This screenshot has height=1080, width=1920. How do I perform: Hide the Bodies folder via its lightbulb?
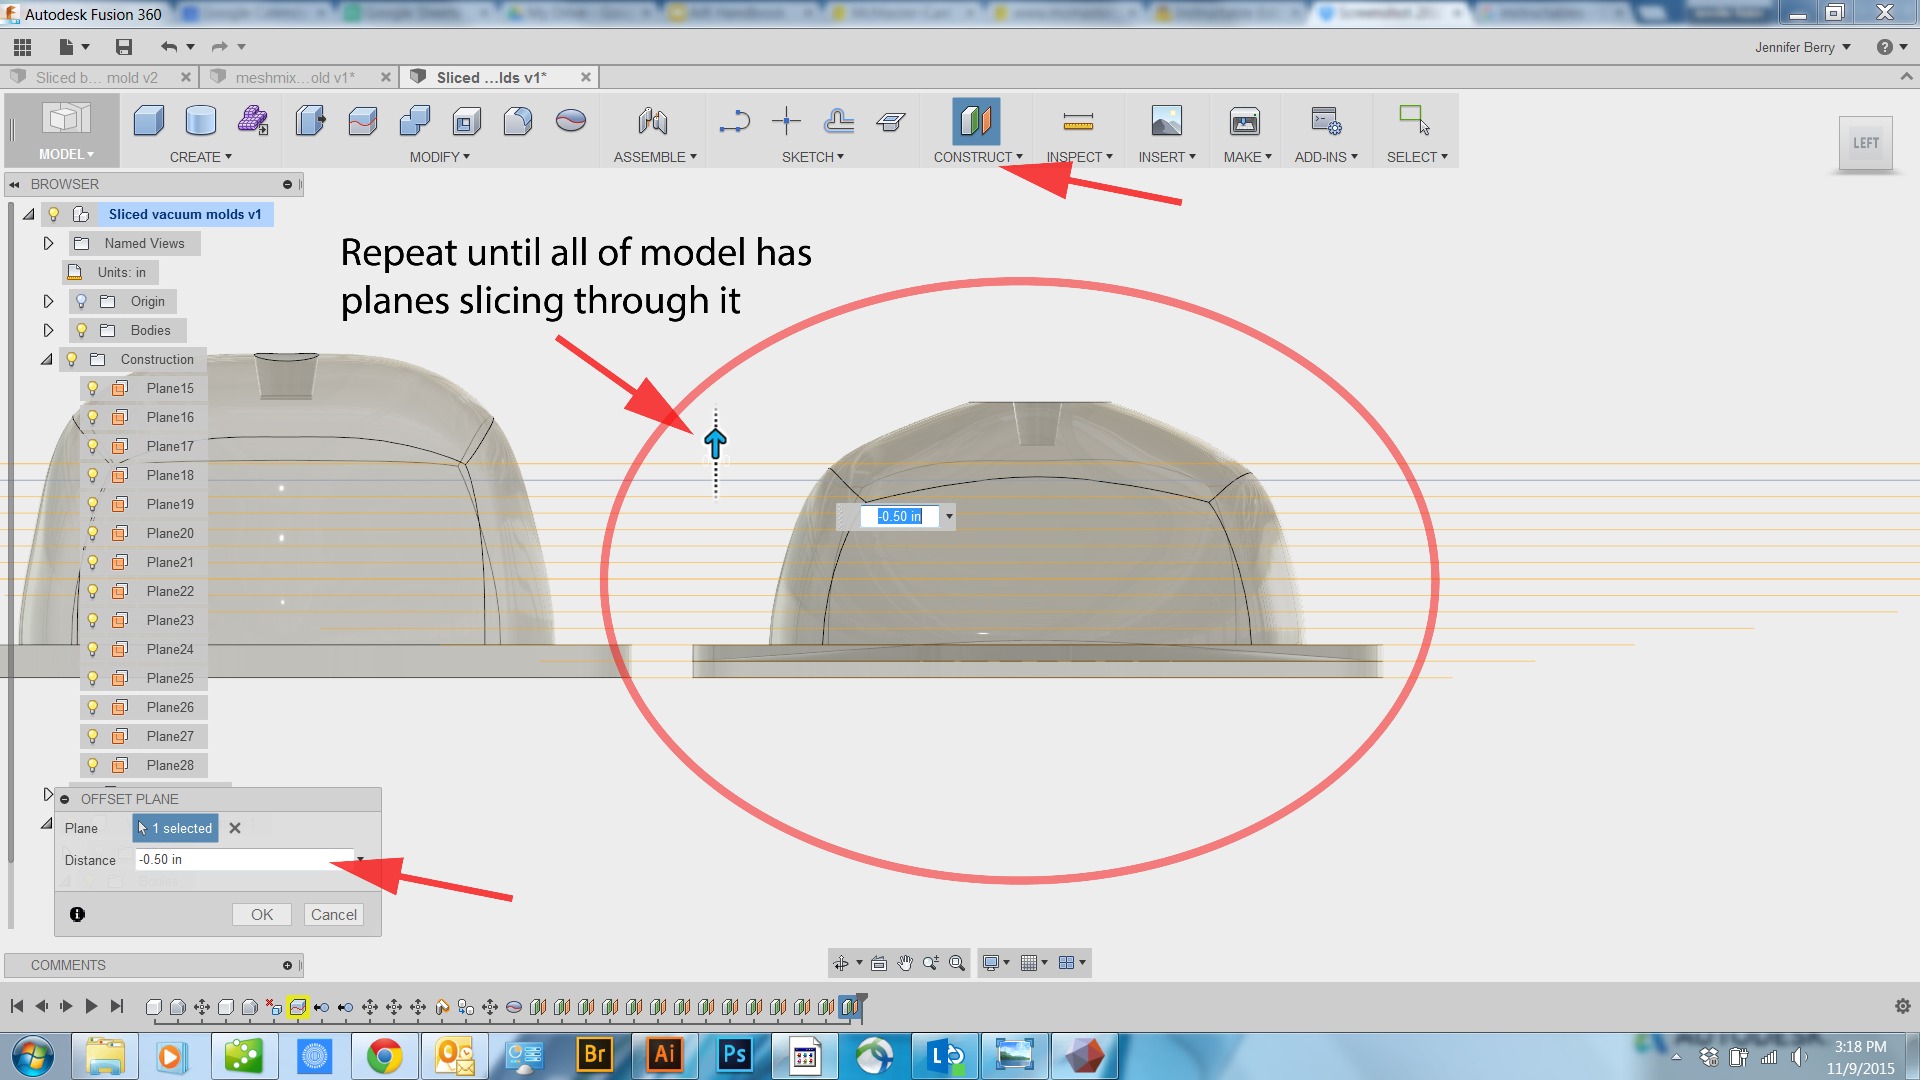[80, 330]
